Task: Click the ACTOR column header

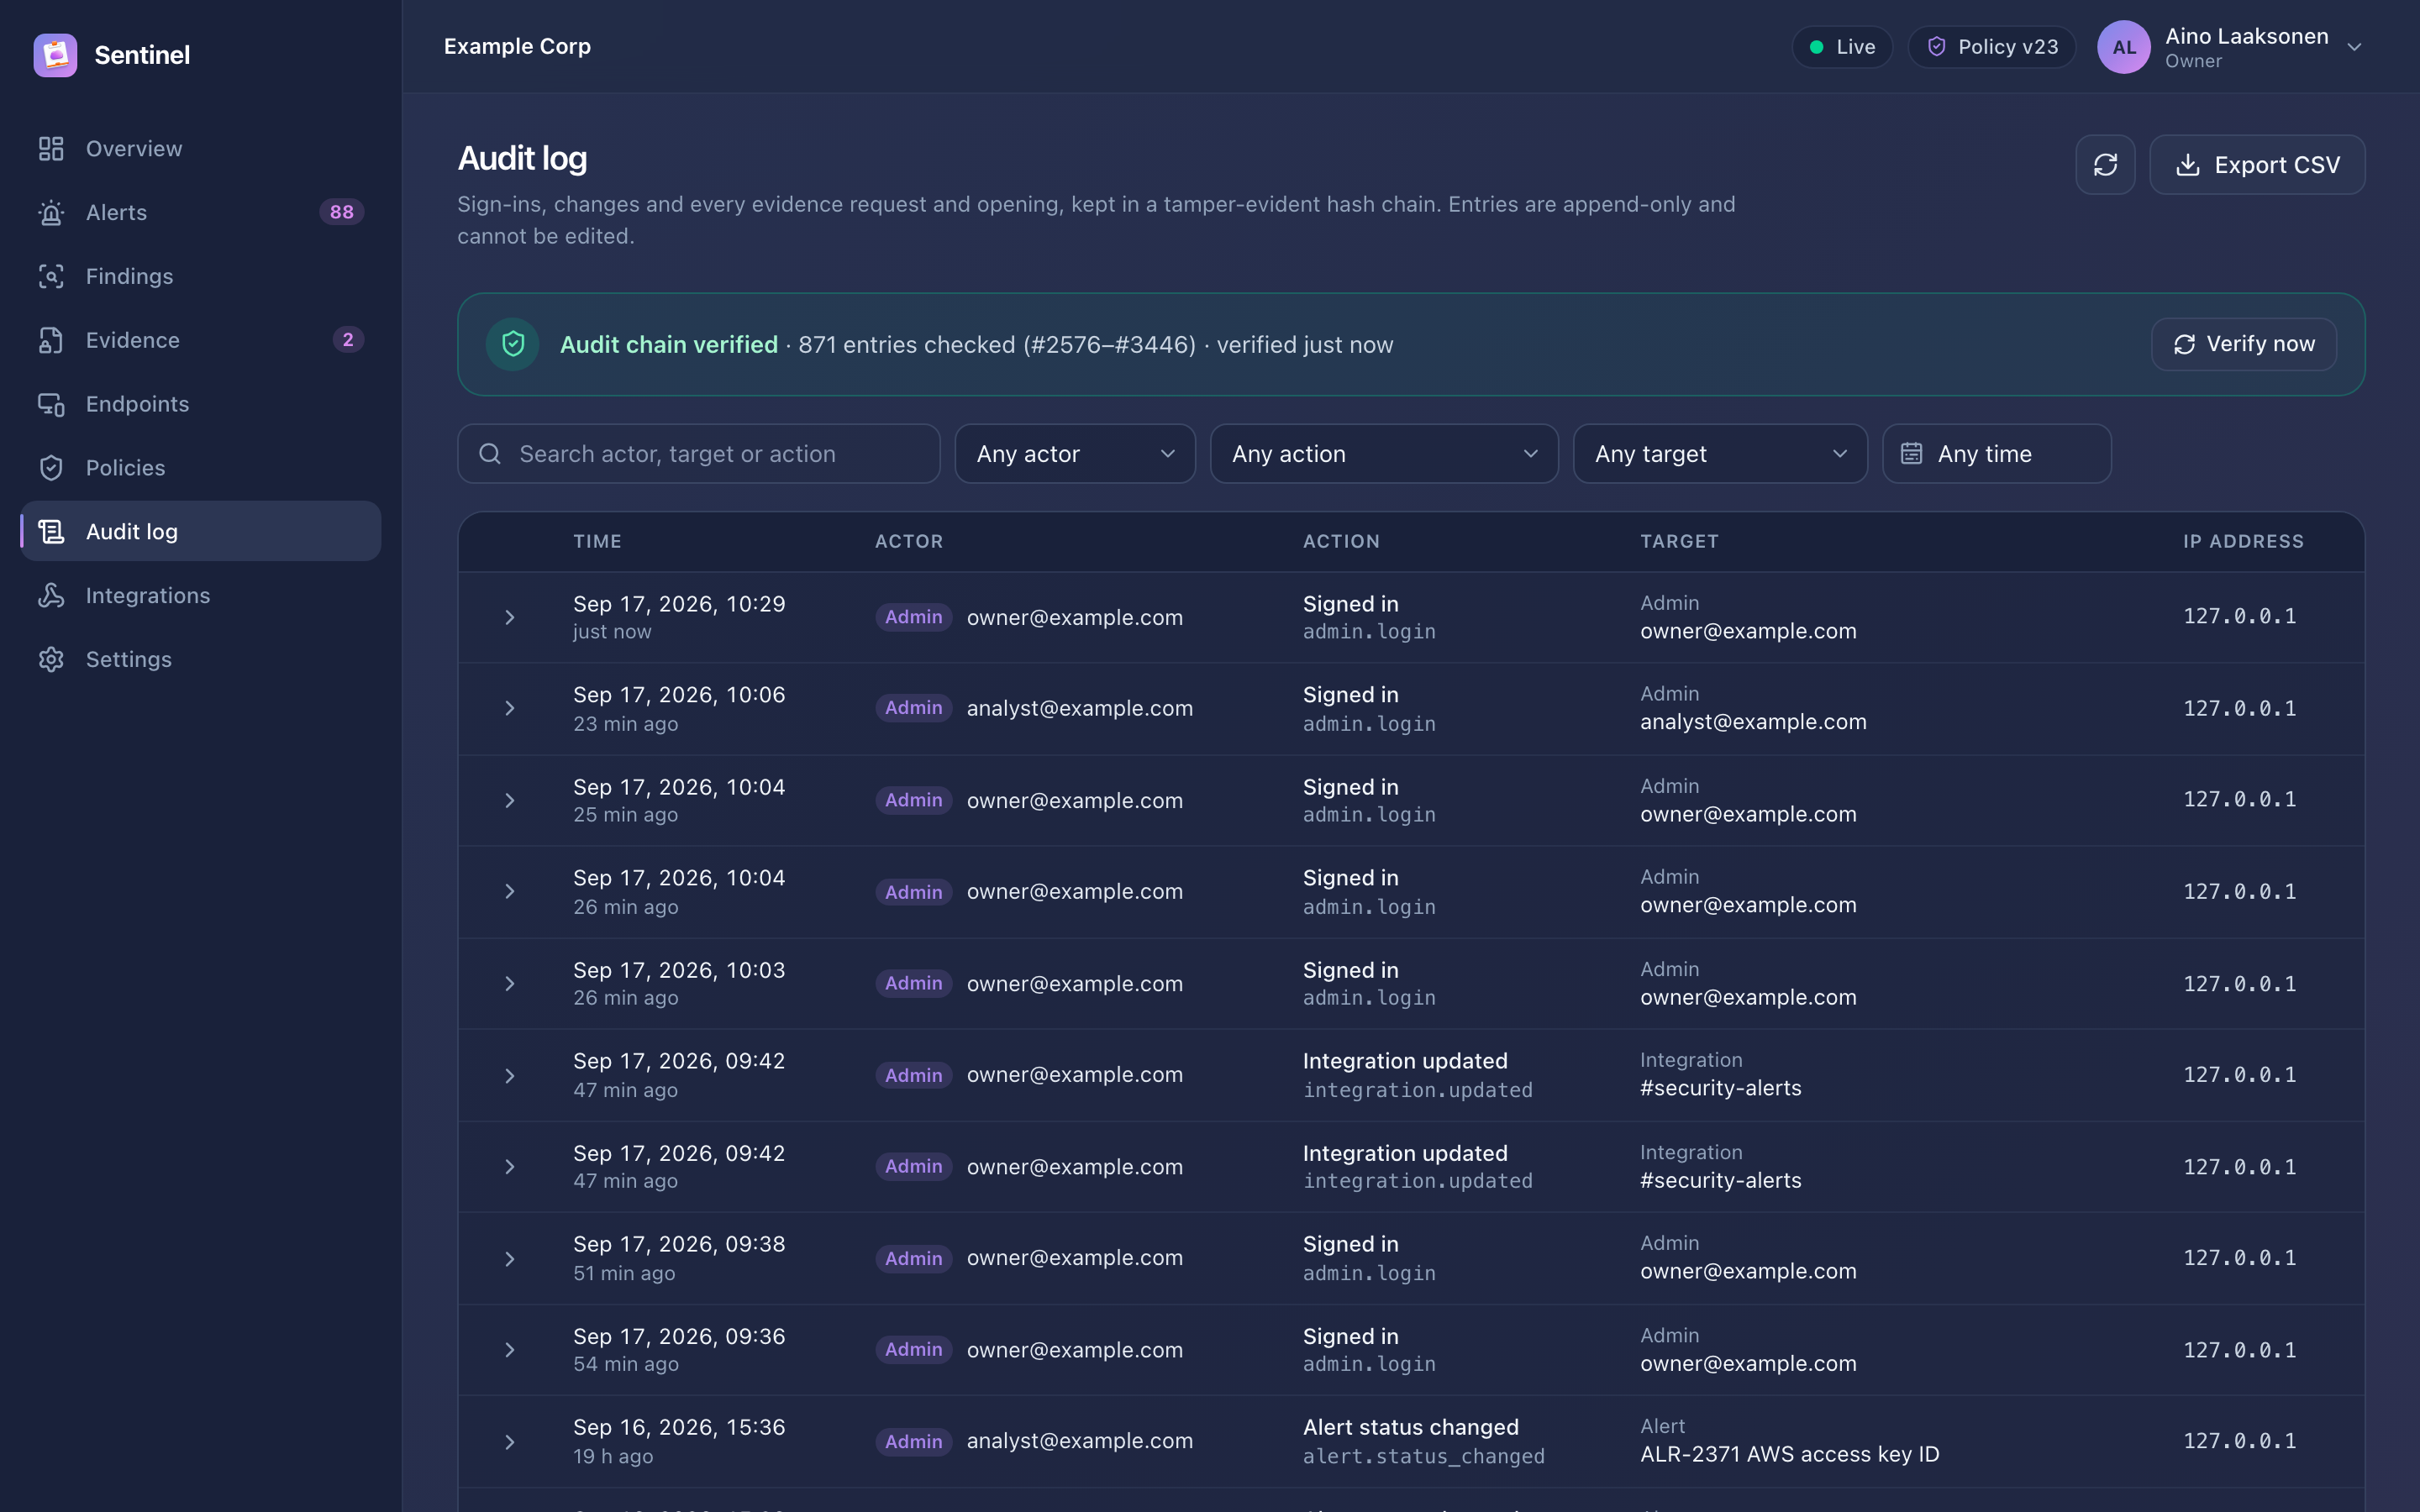Action: 909,541
